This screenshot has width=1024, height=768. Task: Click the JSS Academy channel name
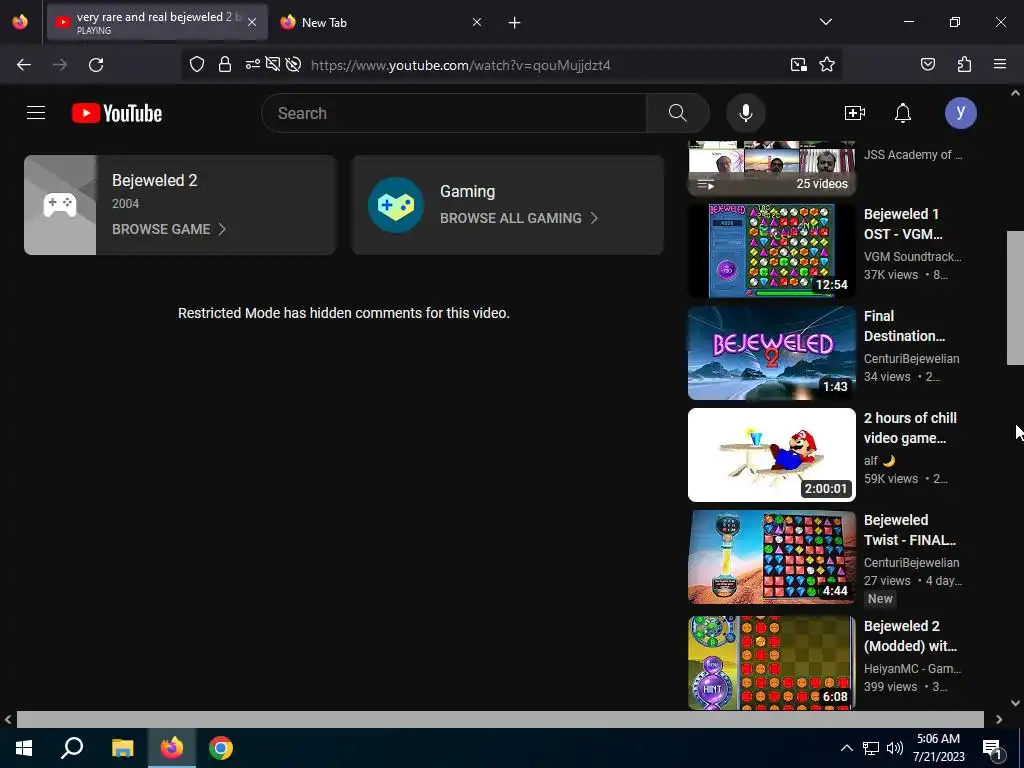tap(912, 155)
